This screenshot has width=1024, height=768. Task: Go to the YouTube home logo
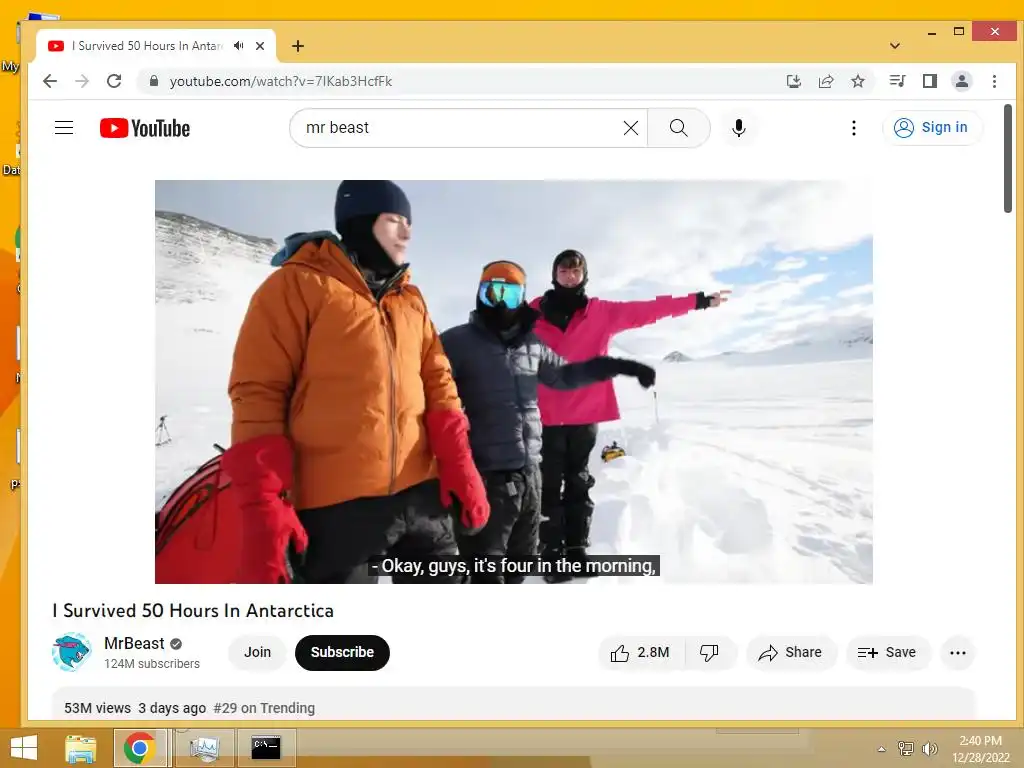(145, 128)
